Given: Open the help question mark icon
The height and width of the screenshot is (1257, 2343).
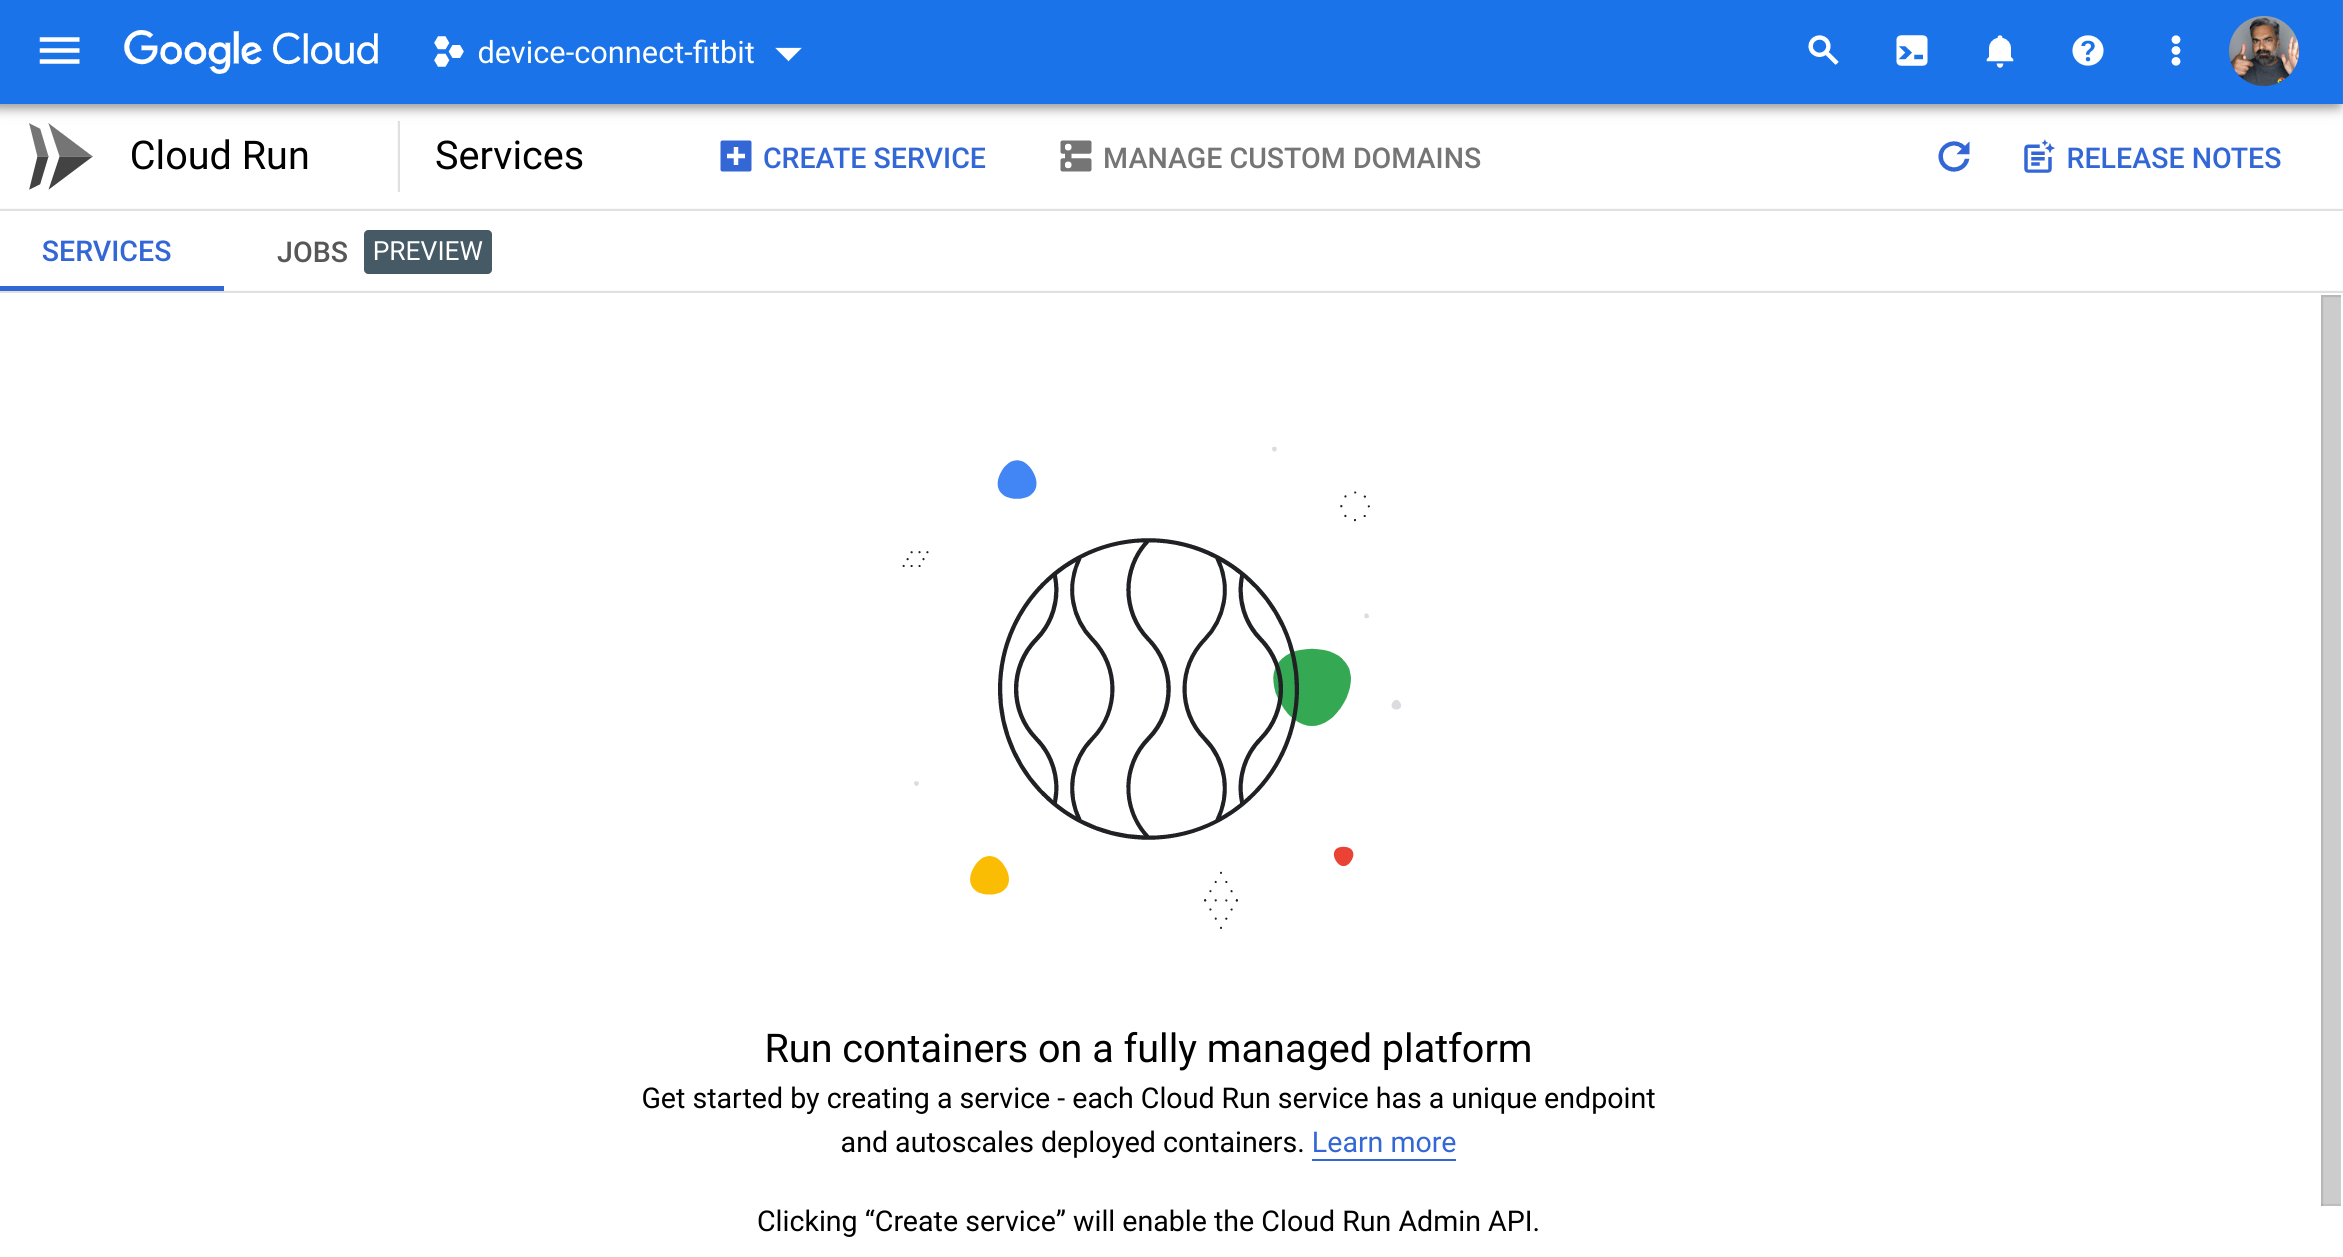Looking at the screenshot, I should tap(2087, 51).
